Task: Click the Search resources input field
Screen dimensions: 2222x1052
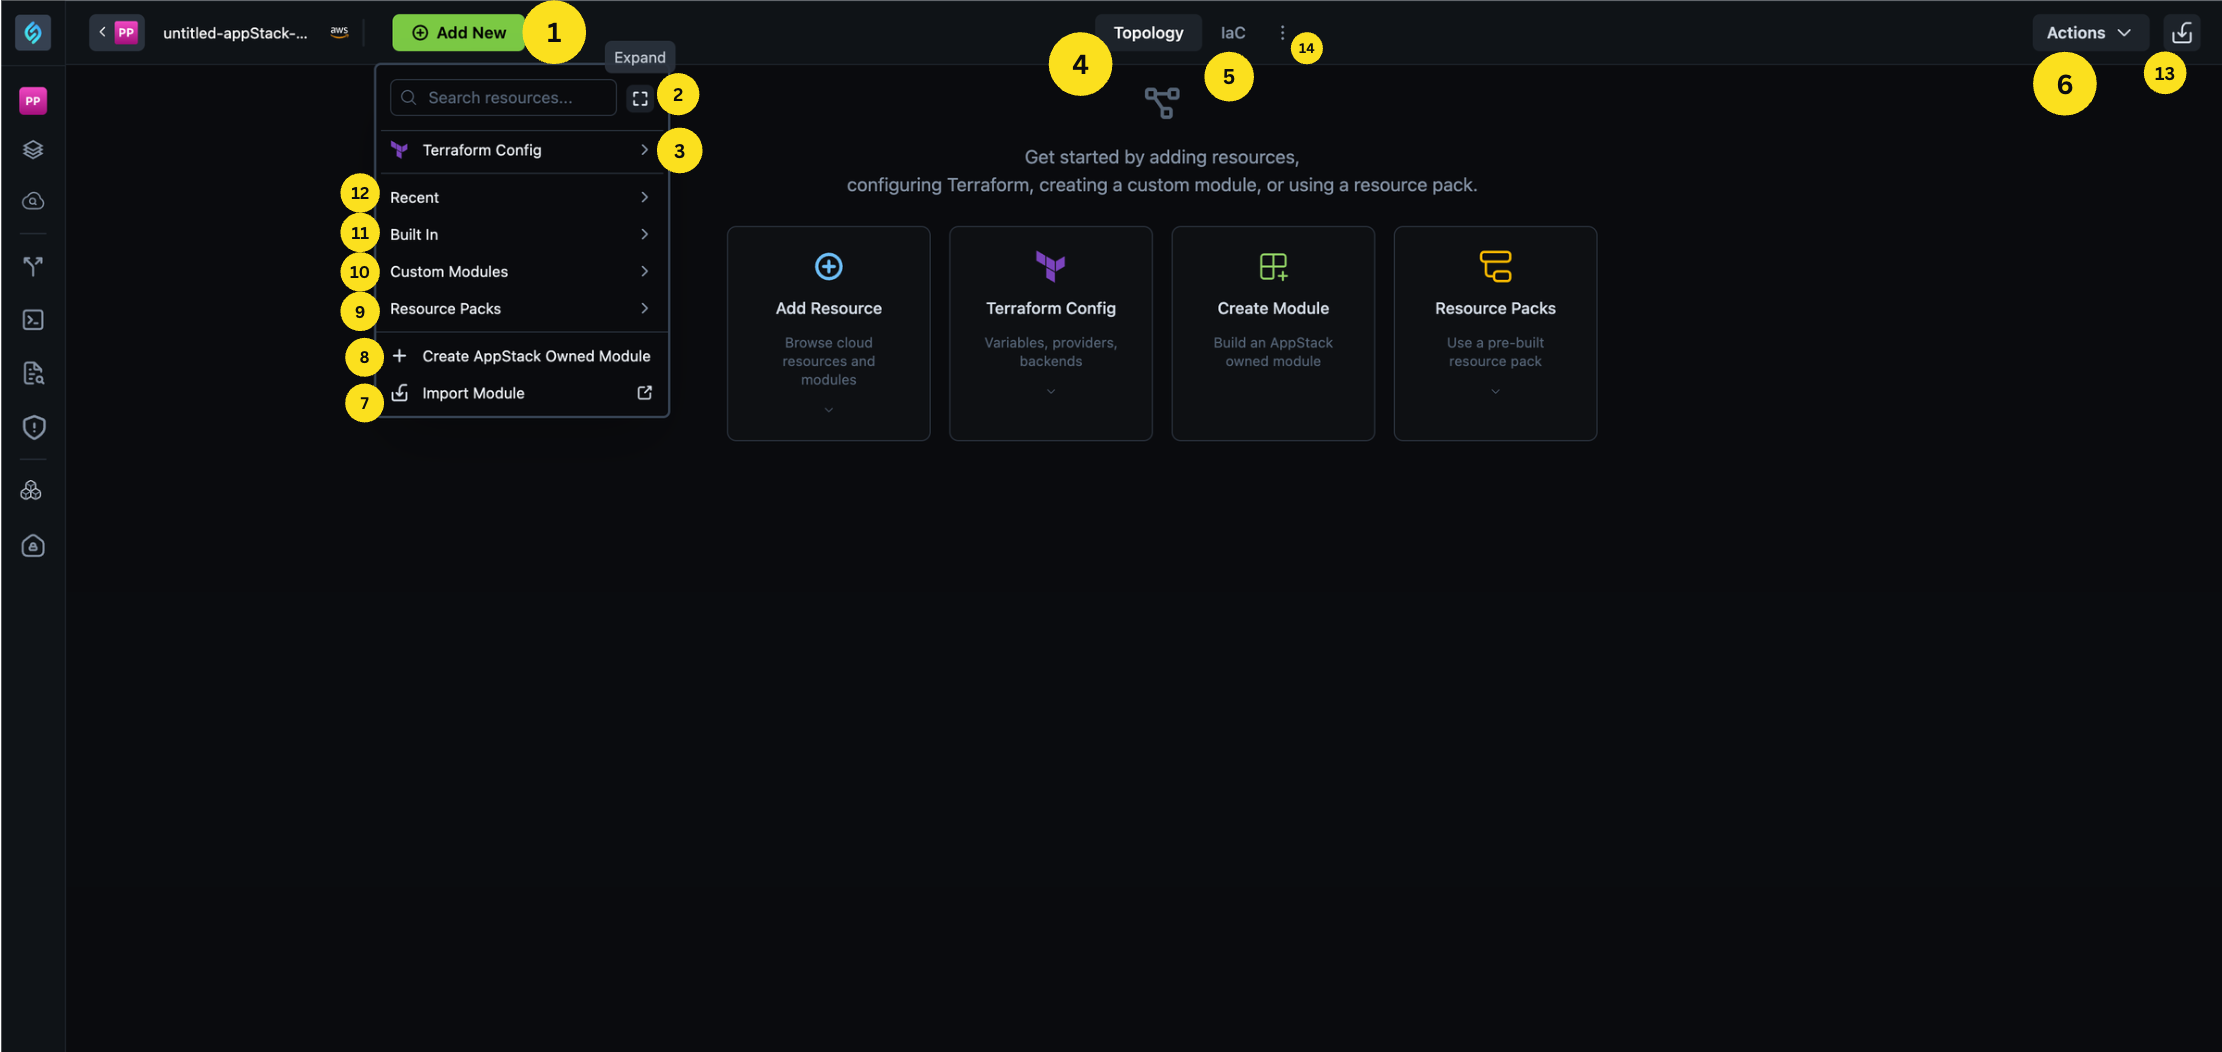Action: coord(510,98)
